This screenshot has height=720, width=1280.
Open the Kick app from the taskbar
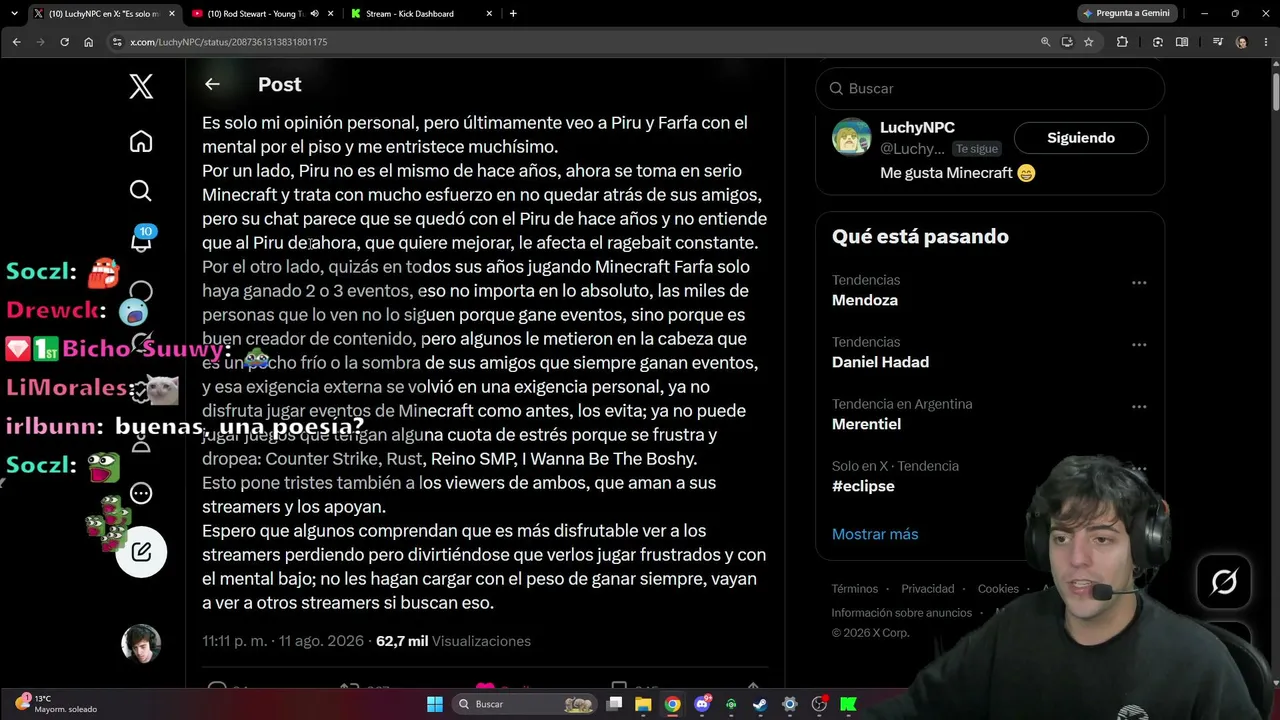pyautogui.click(x=848, y=704)
